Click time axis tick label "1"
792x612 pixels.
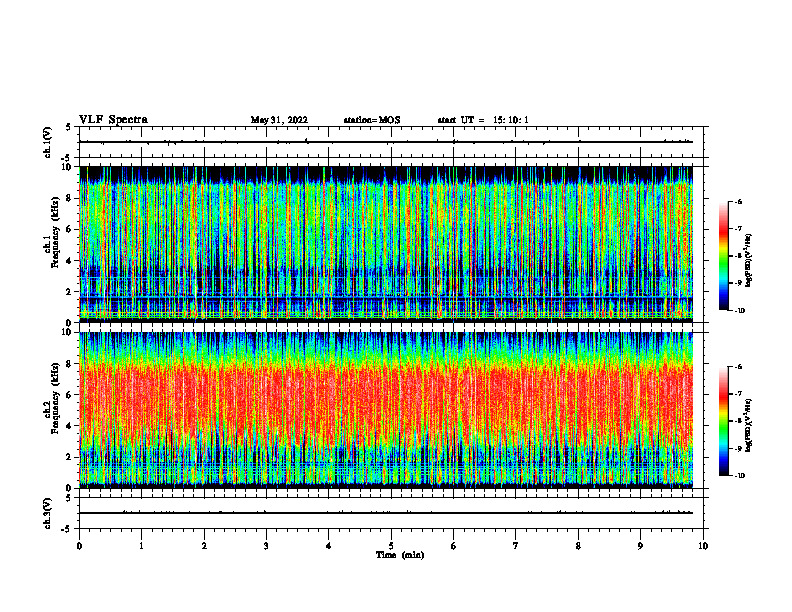(141, 546)
